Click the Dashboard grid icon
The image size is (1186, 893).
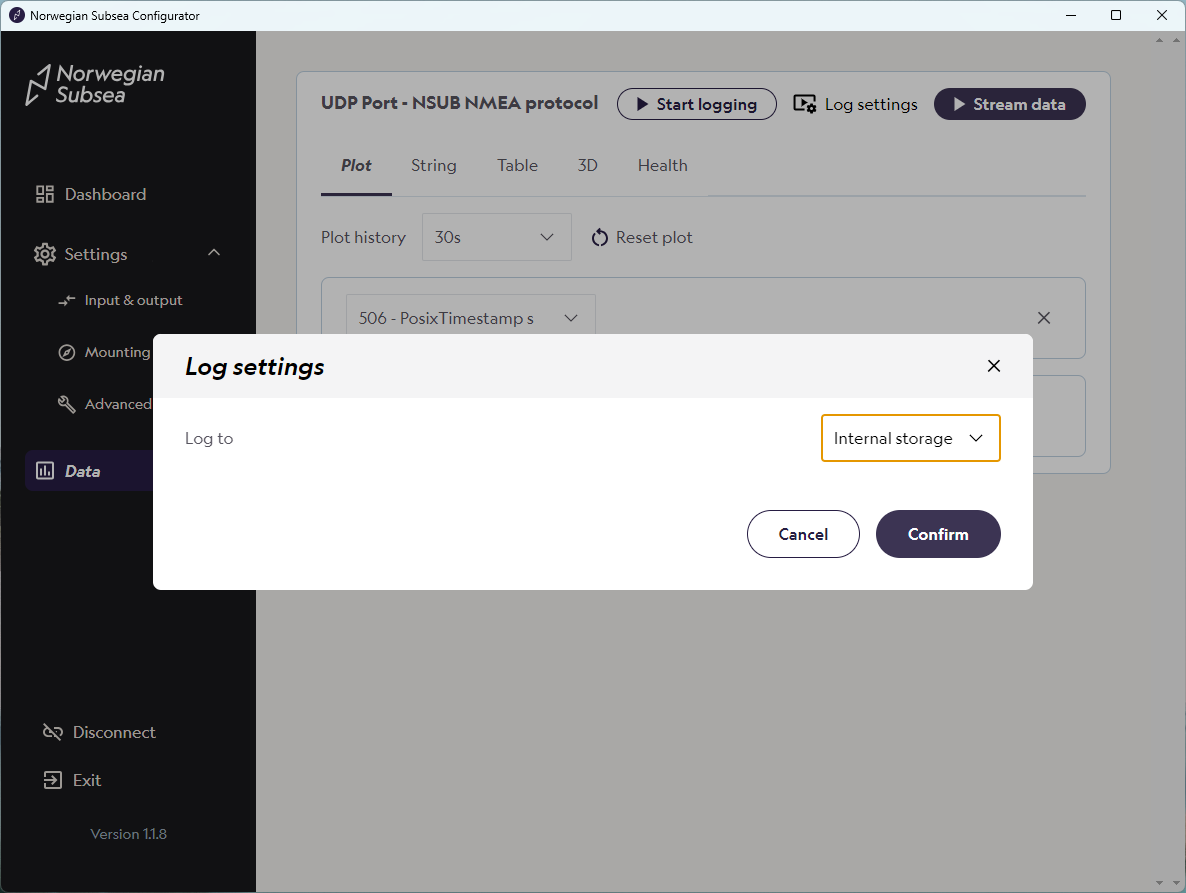click(45, 194)
